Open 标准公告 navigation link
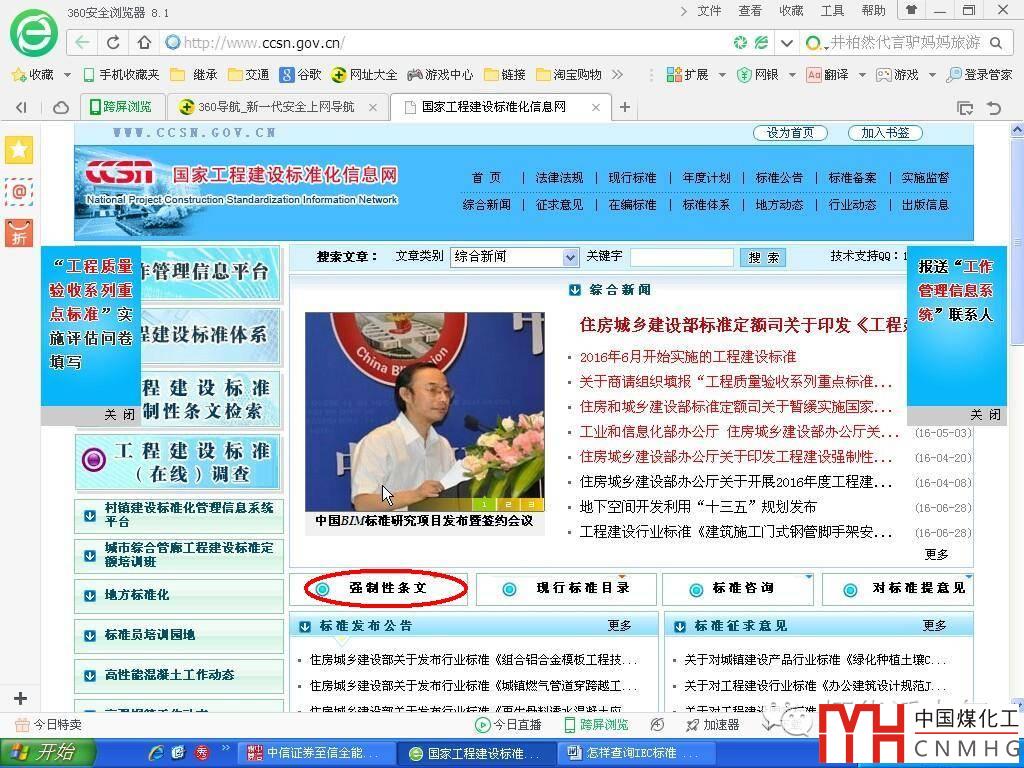Image resolution: width=1024 pixels, height=768 pixels. click(x=779, y=178)
